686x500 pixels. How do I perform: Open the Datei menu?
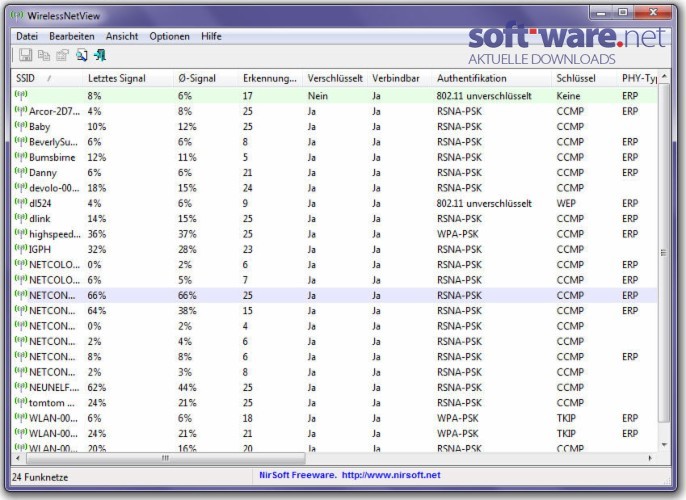[x=27, y=36]
